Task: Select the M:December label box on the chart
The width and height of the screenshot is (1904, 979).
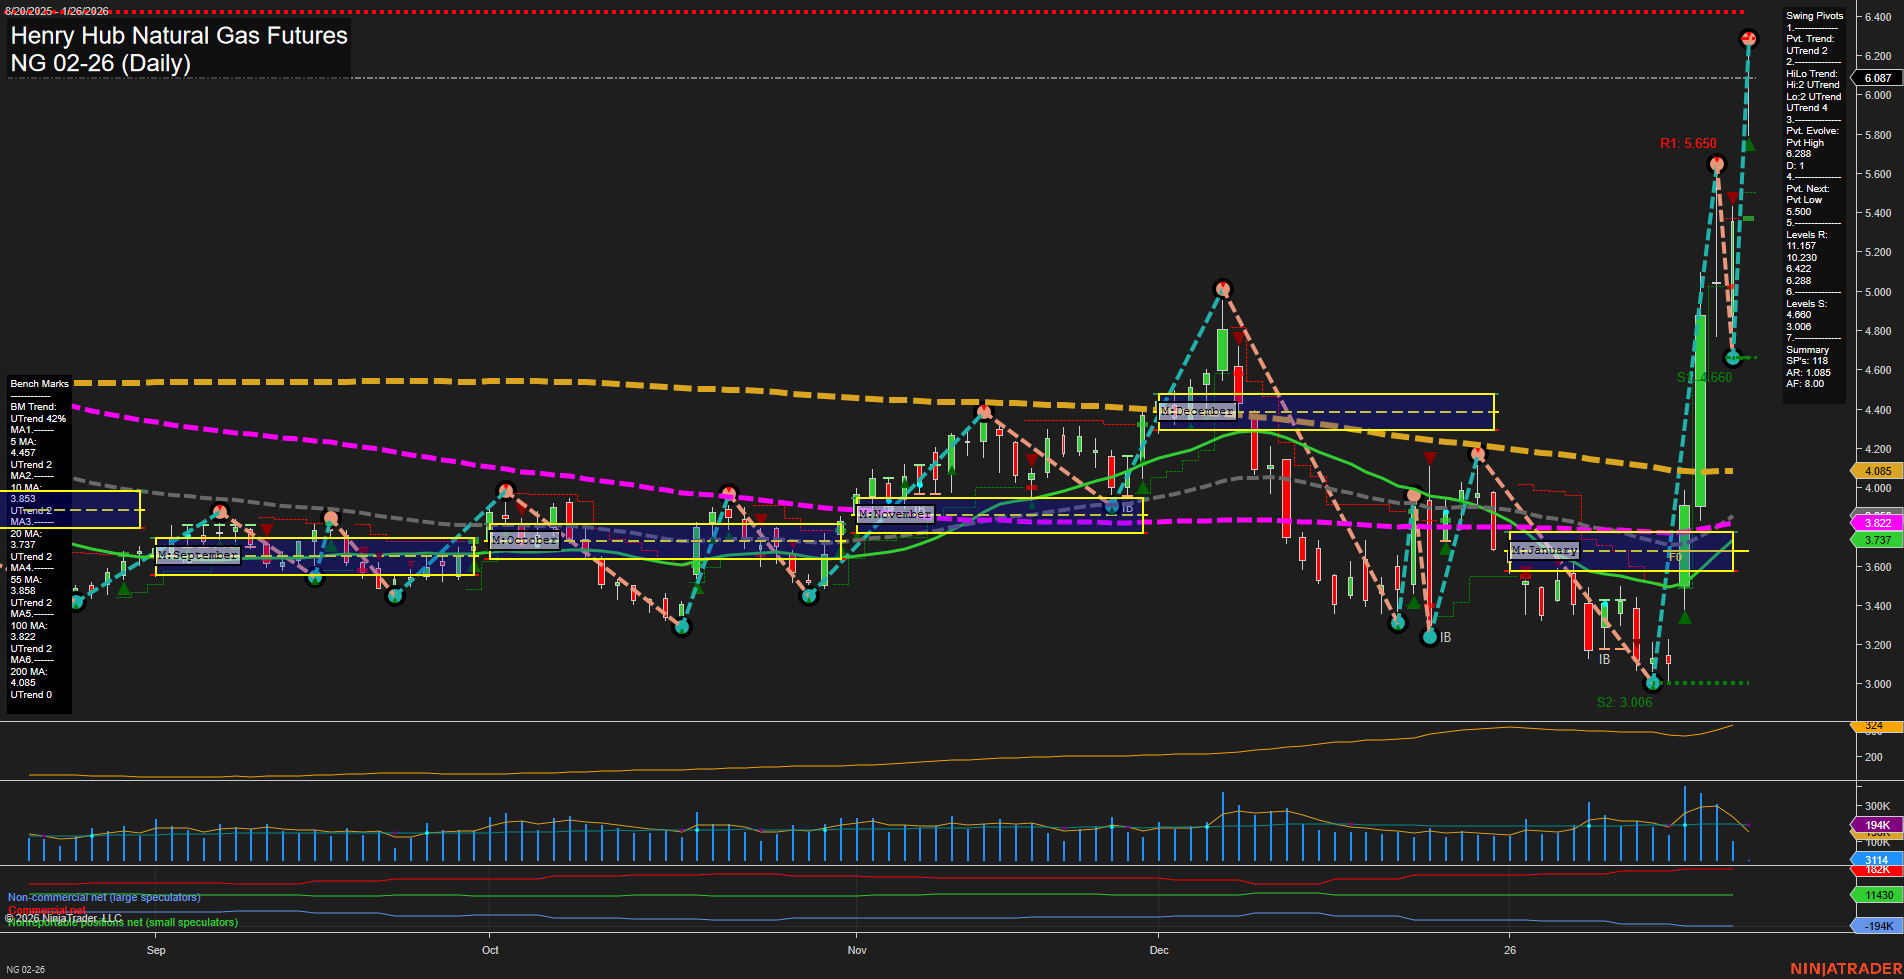Action: (x=1197, y=410)
